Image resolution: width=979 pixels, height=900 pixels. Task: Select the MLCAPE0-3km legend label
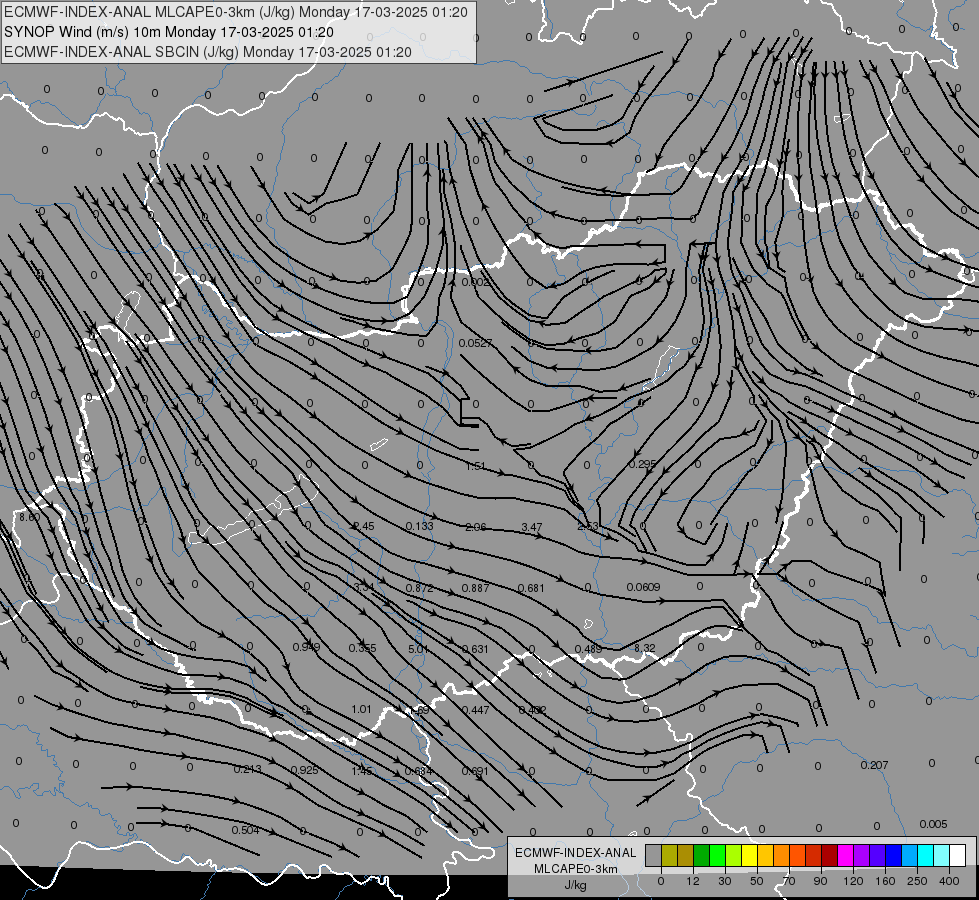(575, 869)
